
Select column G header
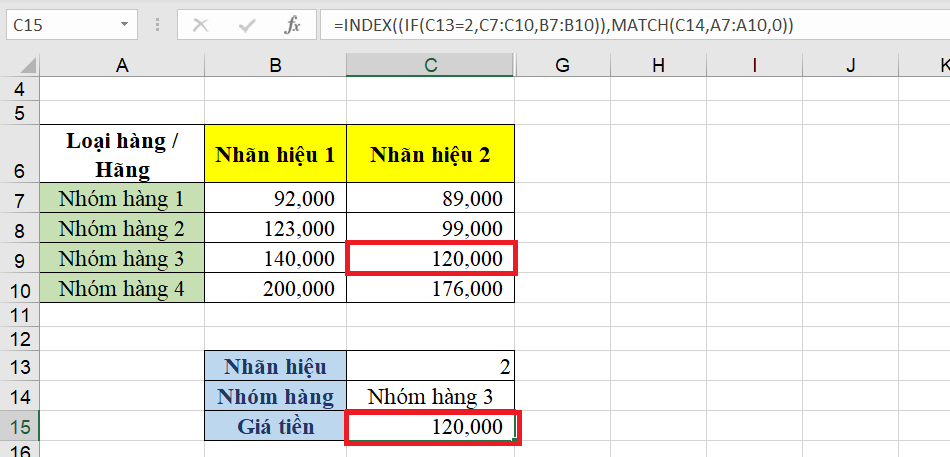point(562,65)
